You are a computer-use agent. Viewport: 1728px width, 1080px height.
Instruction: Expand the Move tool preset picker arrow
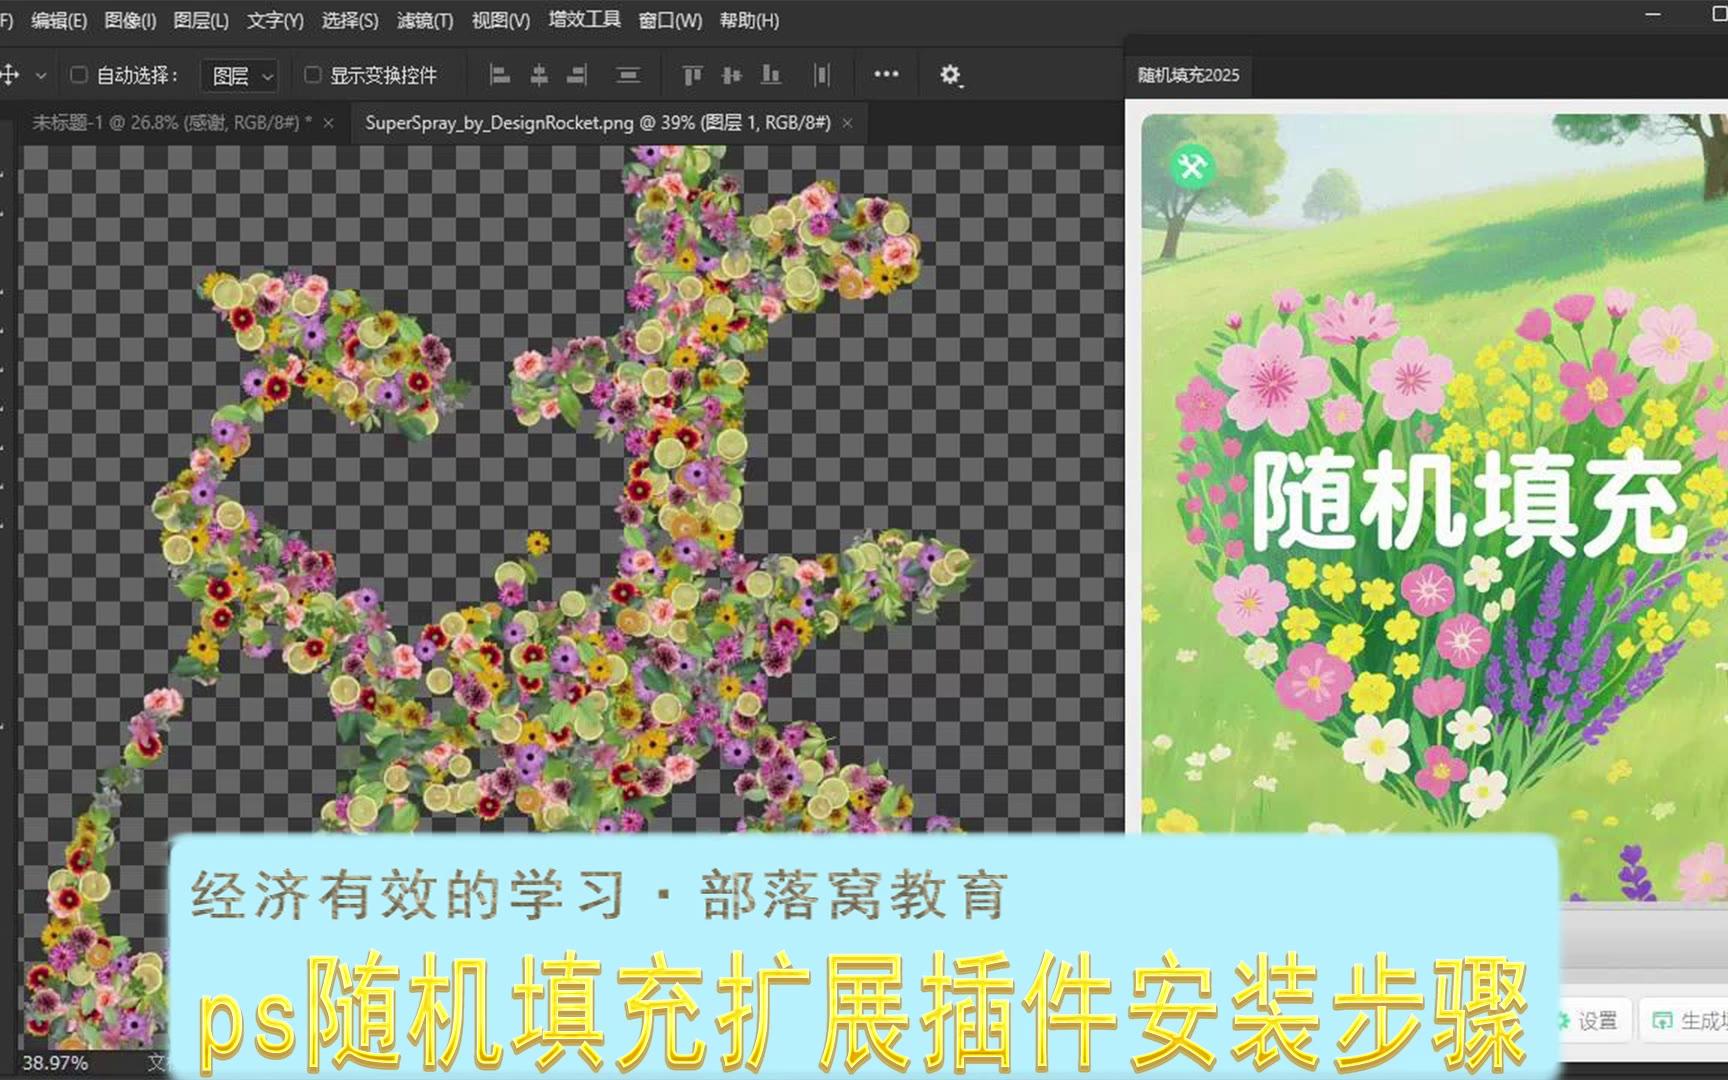point(41,75)
